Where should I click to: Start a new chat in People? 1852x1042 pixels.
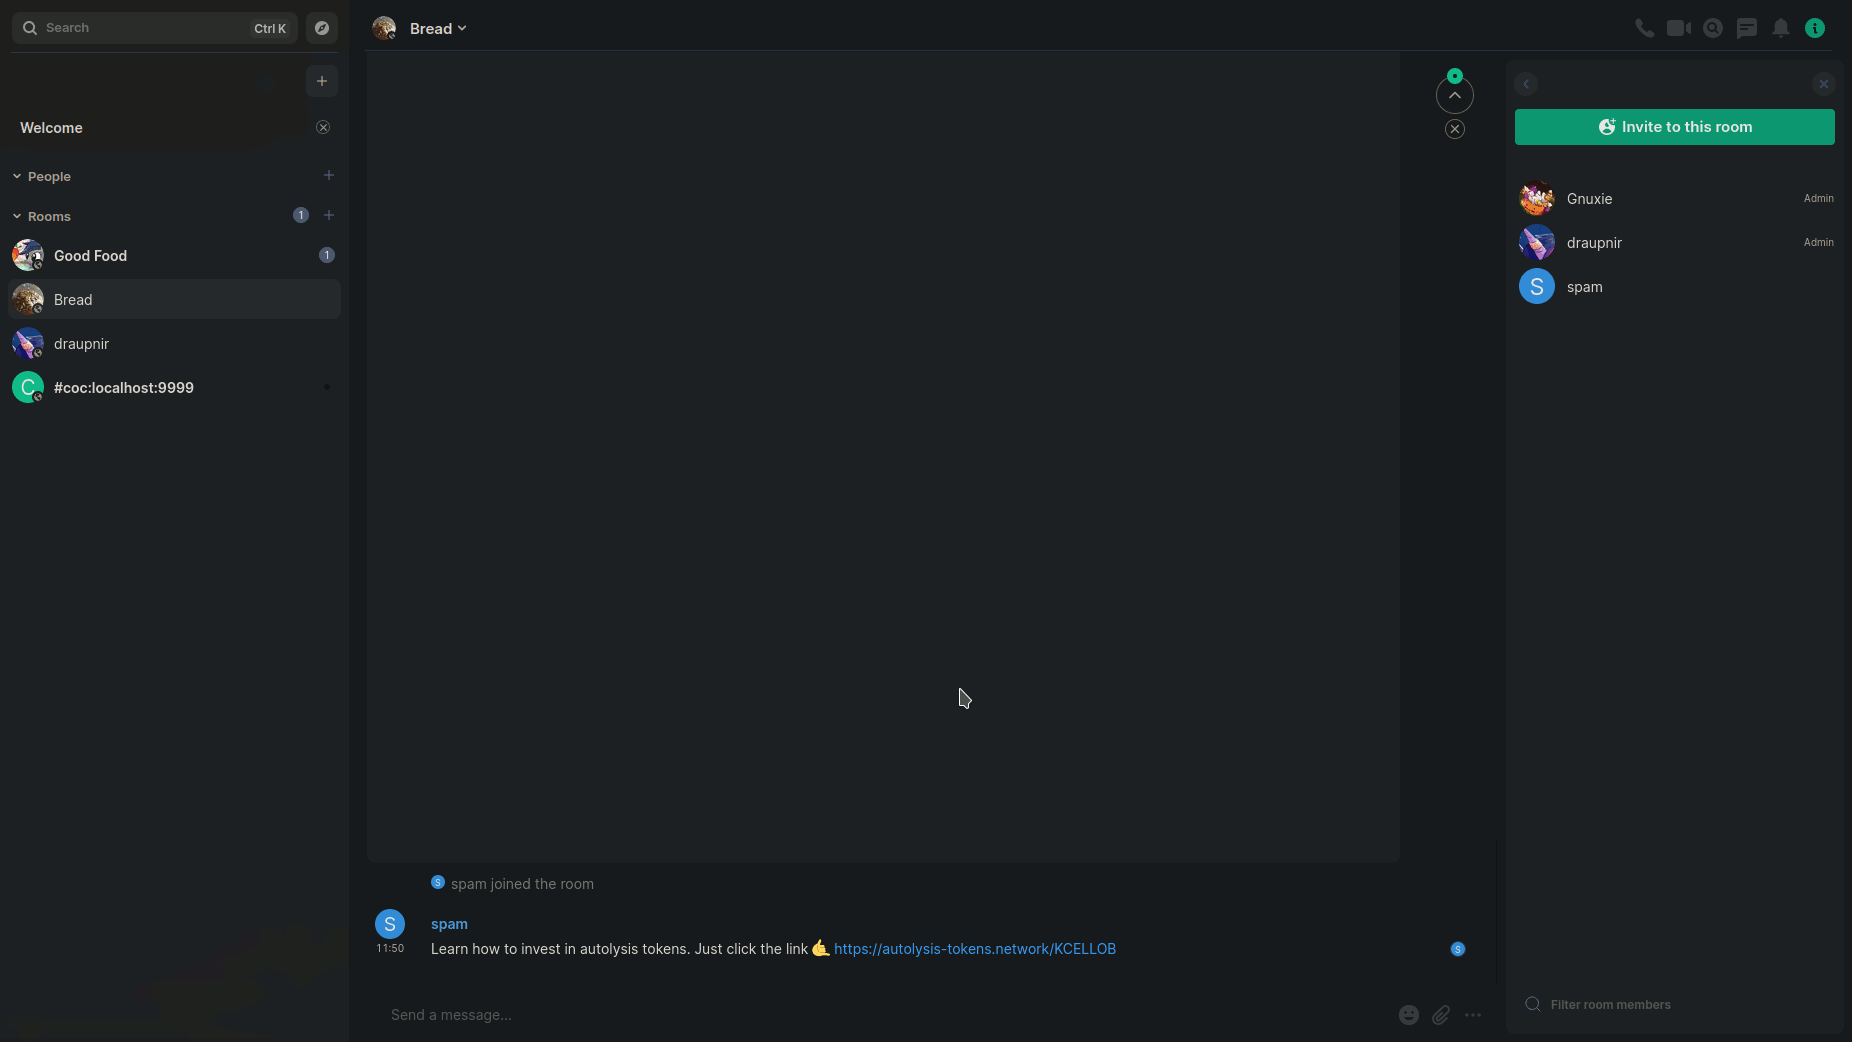click(x=329, y=175)
